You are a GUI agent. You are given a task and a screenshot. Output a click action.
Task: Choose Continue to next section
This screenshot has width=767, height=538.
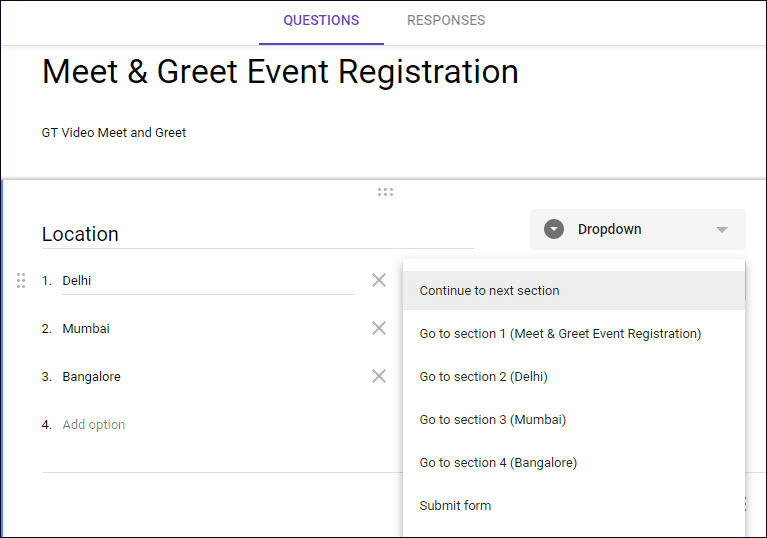tap(574, 291)
